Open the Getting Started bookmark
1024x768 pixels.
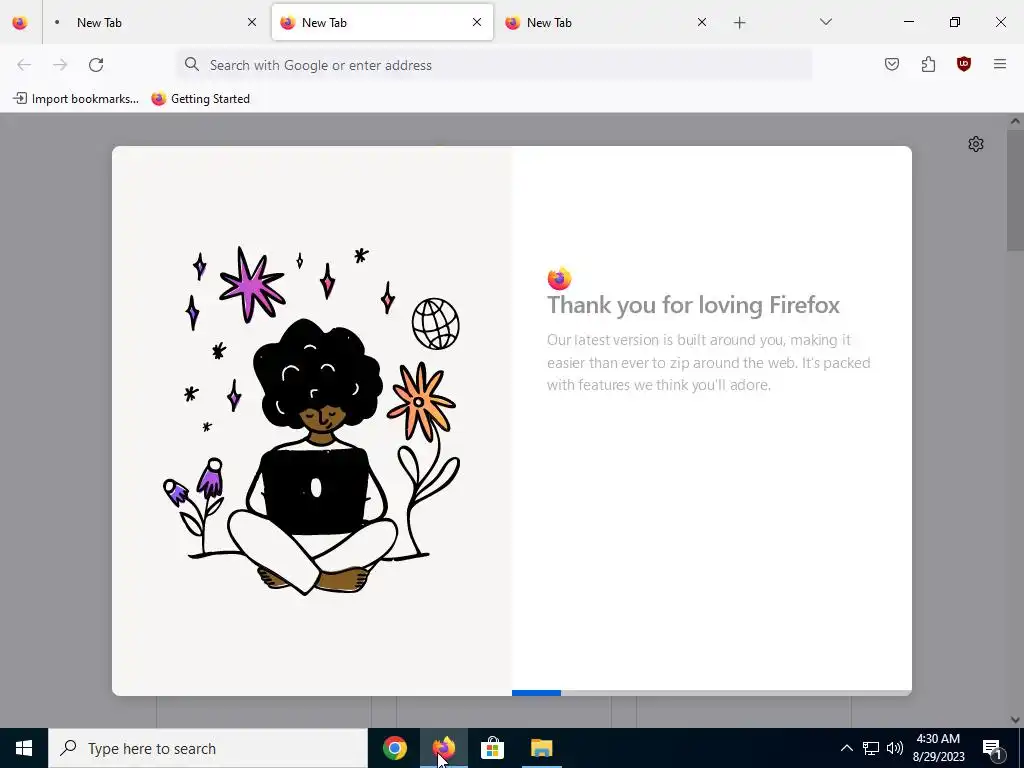pyautogui.click(x=200, y=99)
